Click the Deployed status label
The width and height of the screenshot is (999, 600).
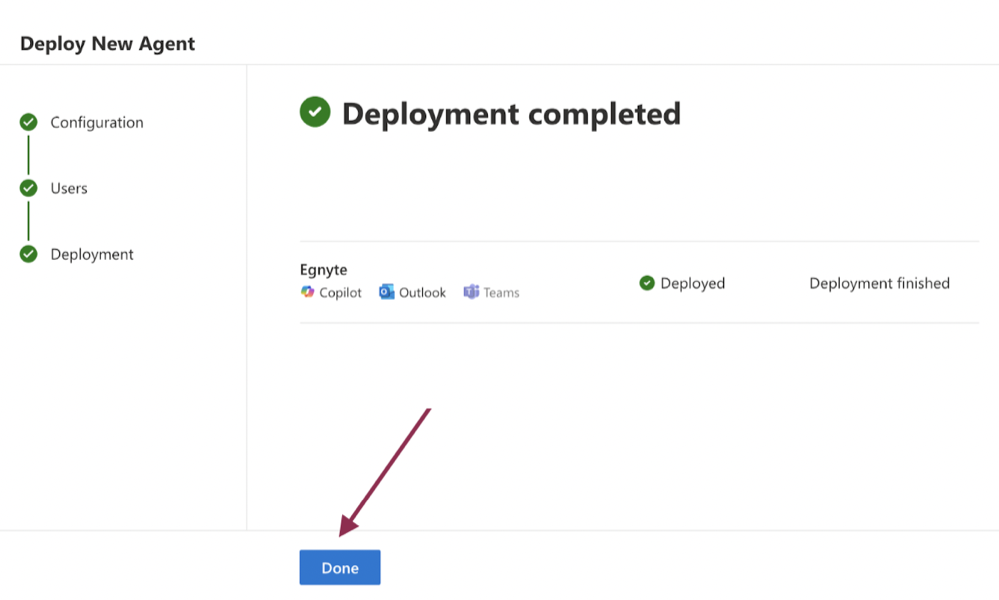[691, 283]
